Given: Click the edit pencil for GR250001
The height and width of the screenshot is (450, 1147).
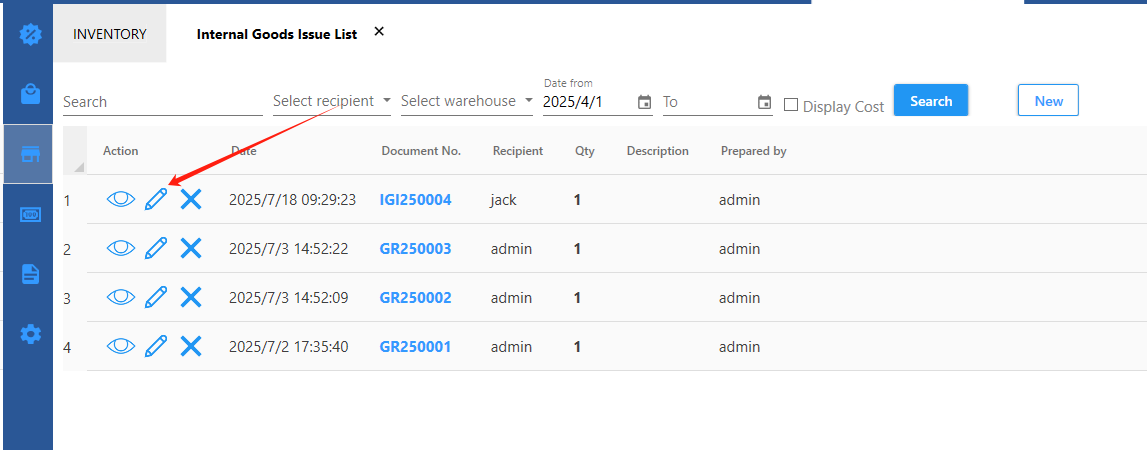Looking at the screenshot, I should (x=156, y=347).
